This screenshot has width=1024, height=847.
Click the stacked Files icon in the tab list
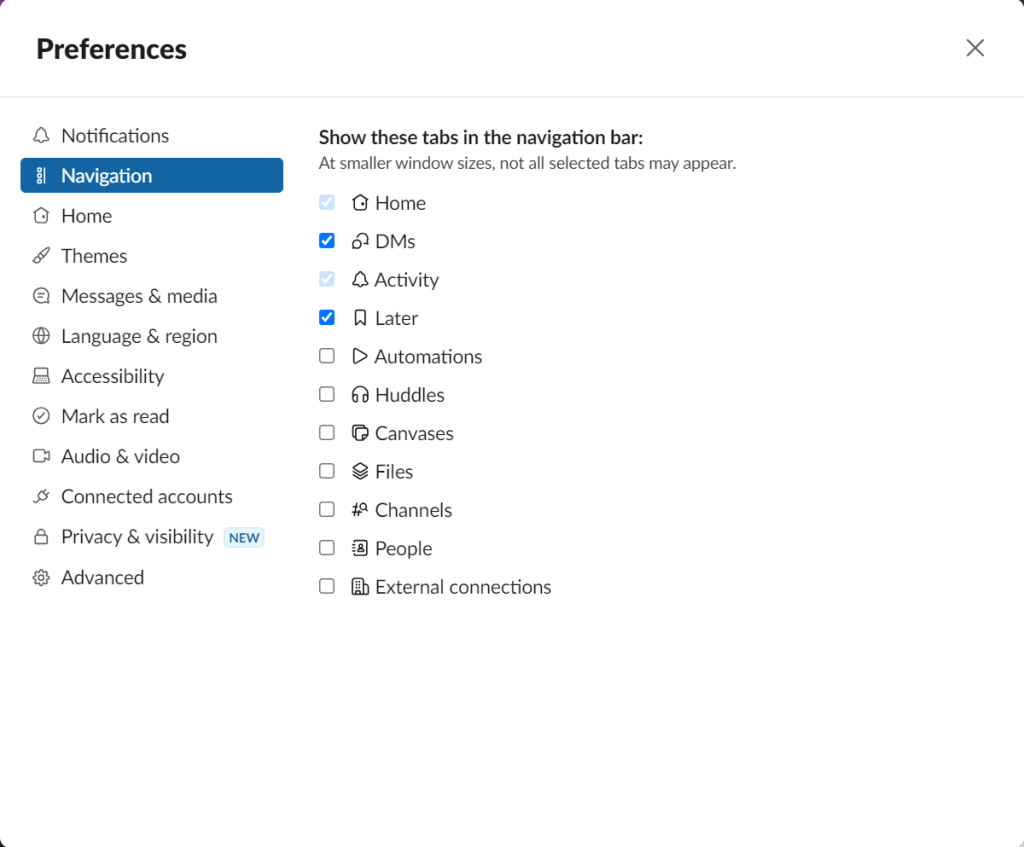click(x=359, y=471)
